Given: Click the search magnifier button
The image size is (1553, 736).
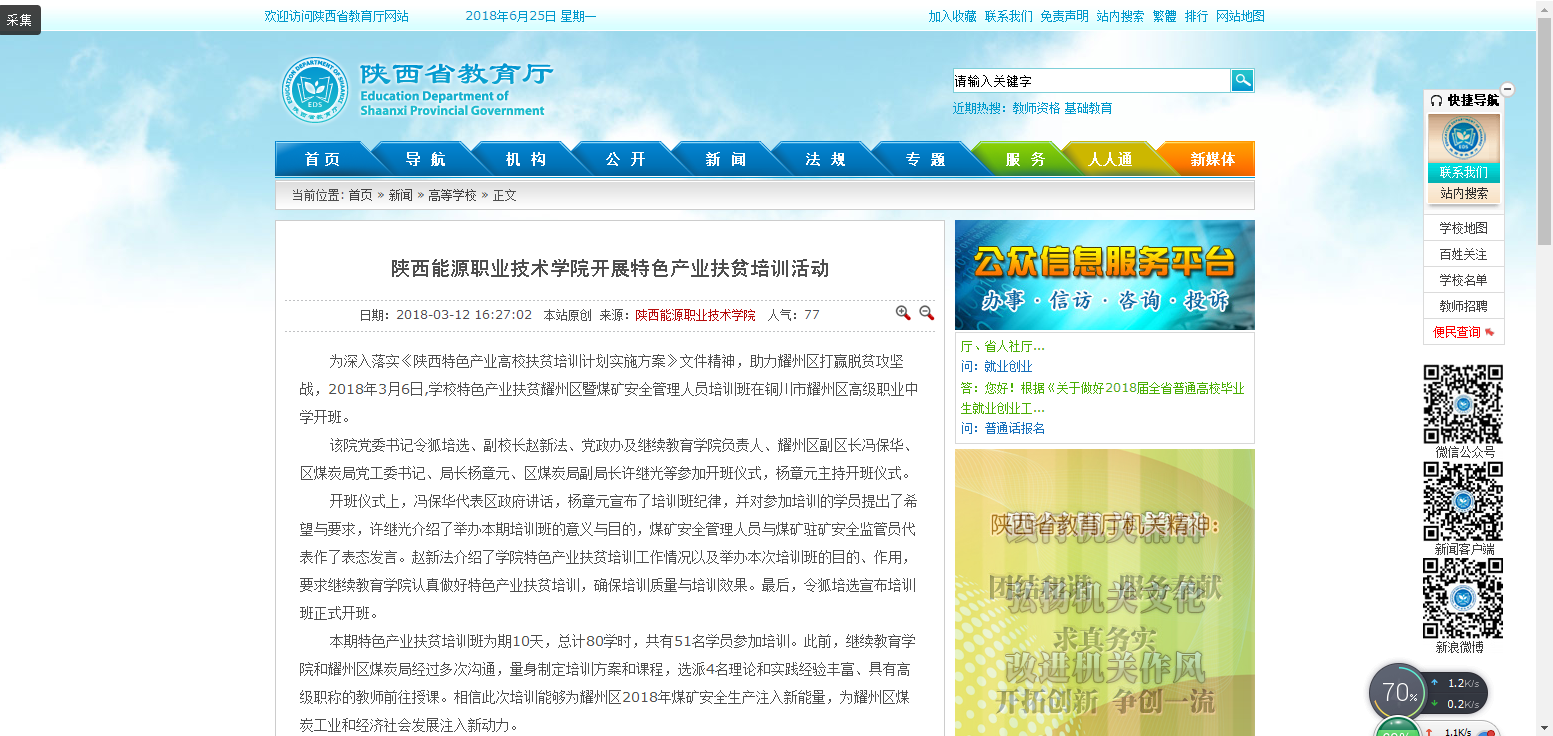Looking at the screenshot, I should 1242,81.
